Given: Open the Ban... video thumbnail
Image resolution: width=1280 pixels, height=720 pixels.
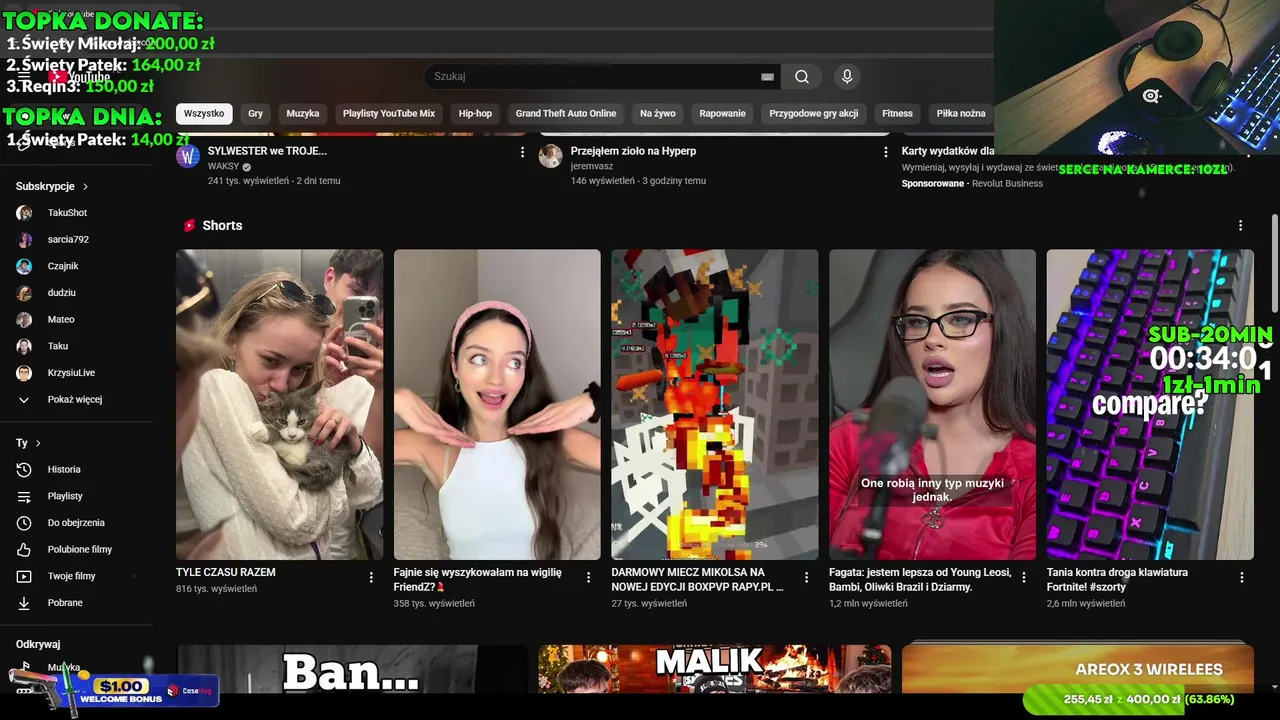Looking at the screenshot, I should pos(352,669).
